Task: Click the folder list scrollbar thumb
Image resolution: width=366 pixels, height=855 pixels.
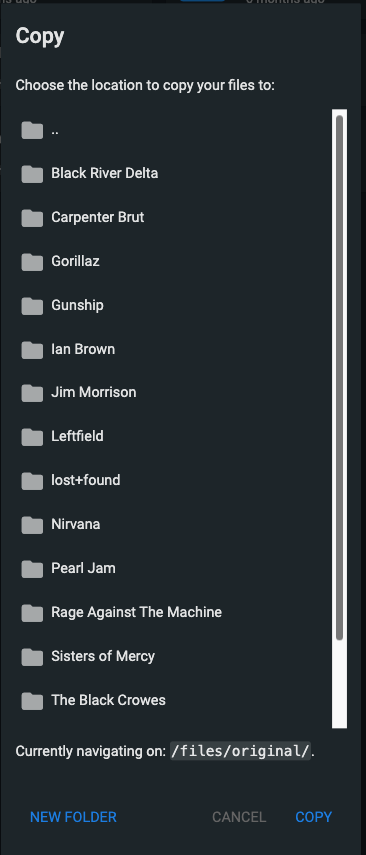Action: (339, 377)
